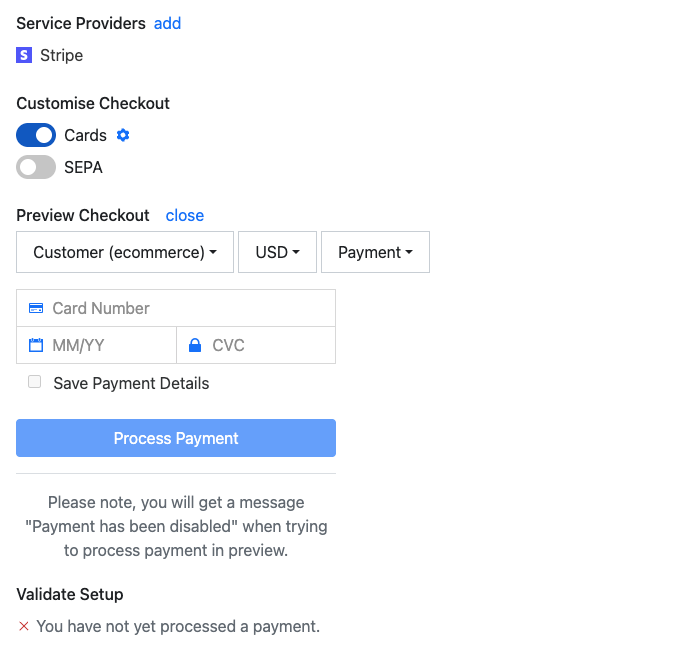Viewport: 699px width, 650px height.
Task: Click the lock icon beside CVC
Action: (x=196, y=345)
